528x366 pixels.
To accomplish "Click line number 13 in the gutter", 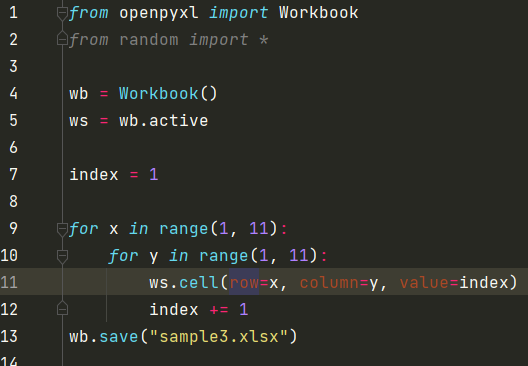I will (9, 336).
